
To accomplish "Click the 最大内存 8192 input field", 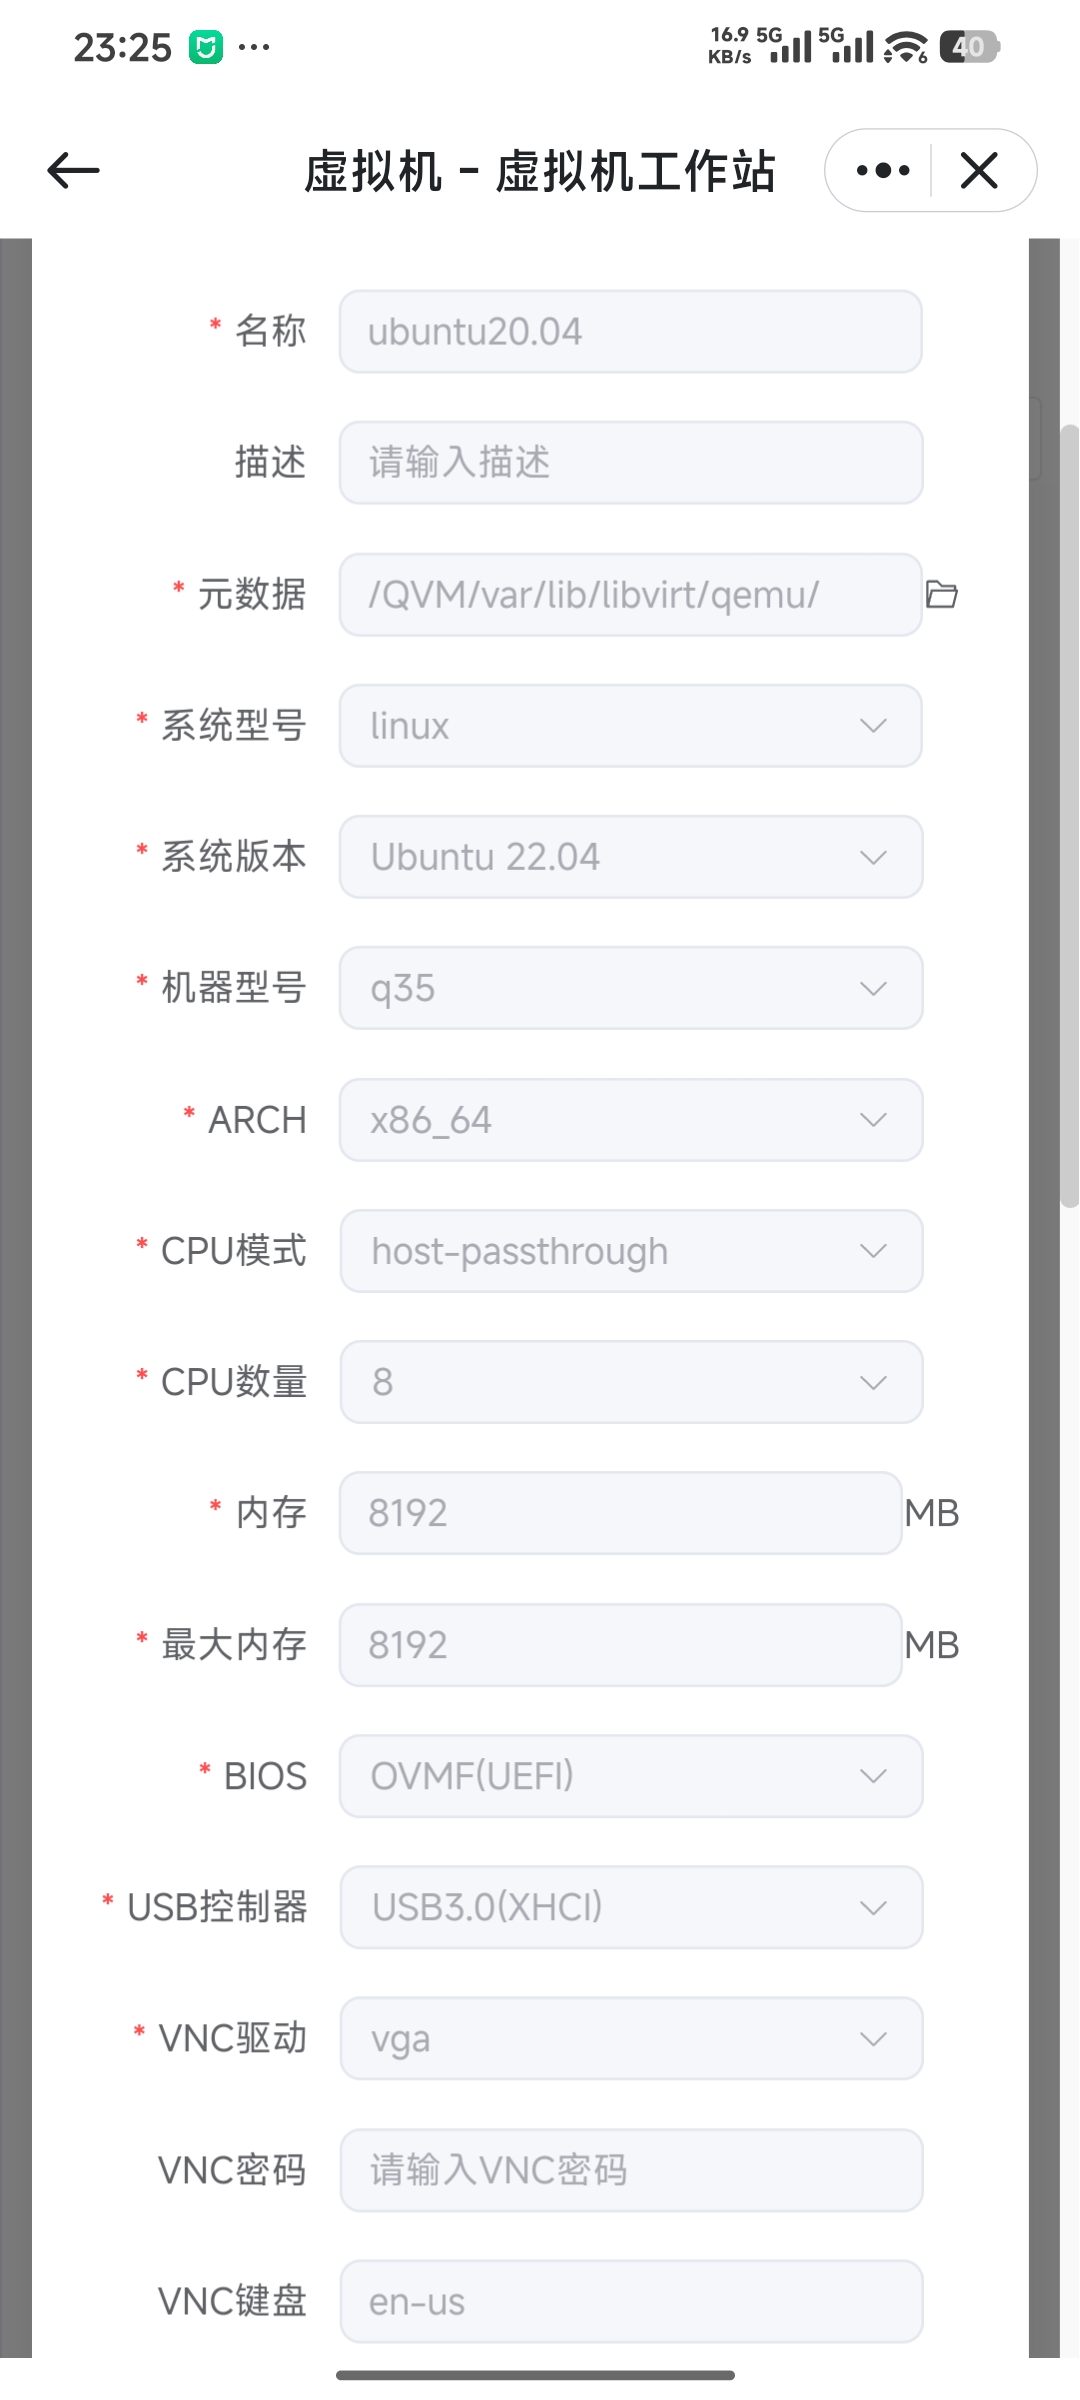I will (620, 1645).
